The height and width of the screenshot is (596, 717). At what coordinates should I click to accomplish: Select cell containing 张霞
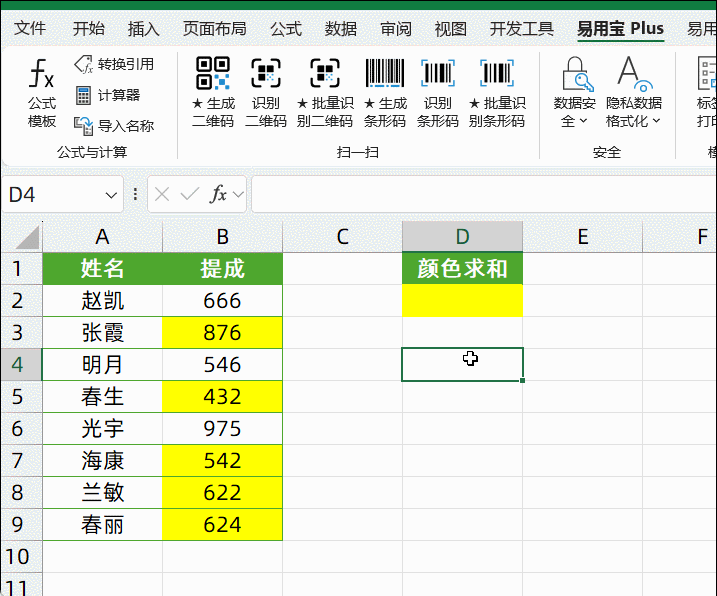coord(102,333)
